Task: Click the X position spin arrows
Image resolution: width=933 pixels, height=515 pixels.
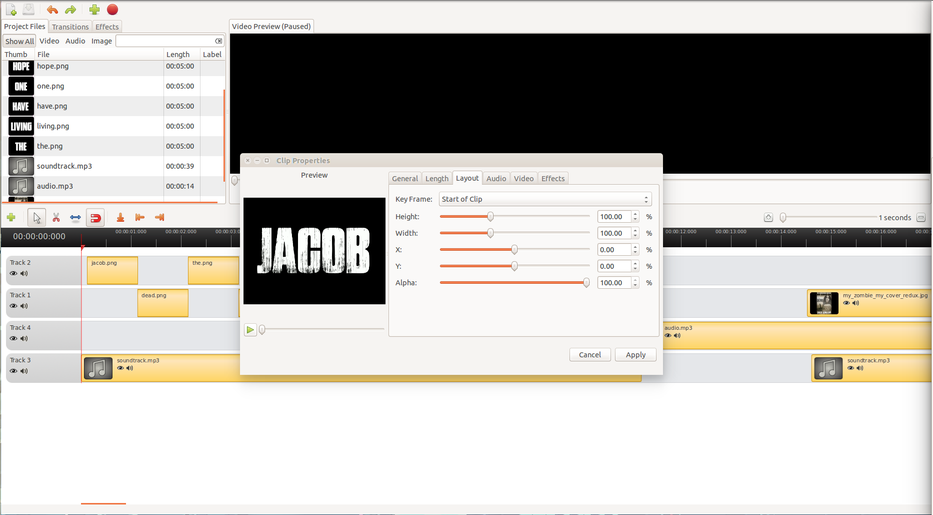Action: (635, 250)
